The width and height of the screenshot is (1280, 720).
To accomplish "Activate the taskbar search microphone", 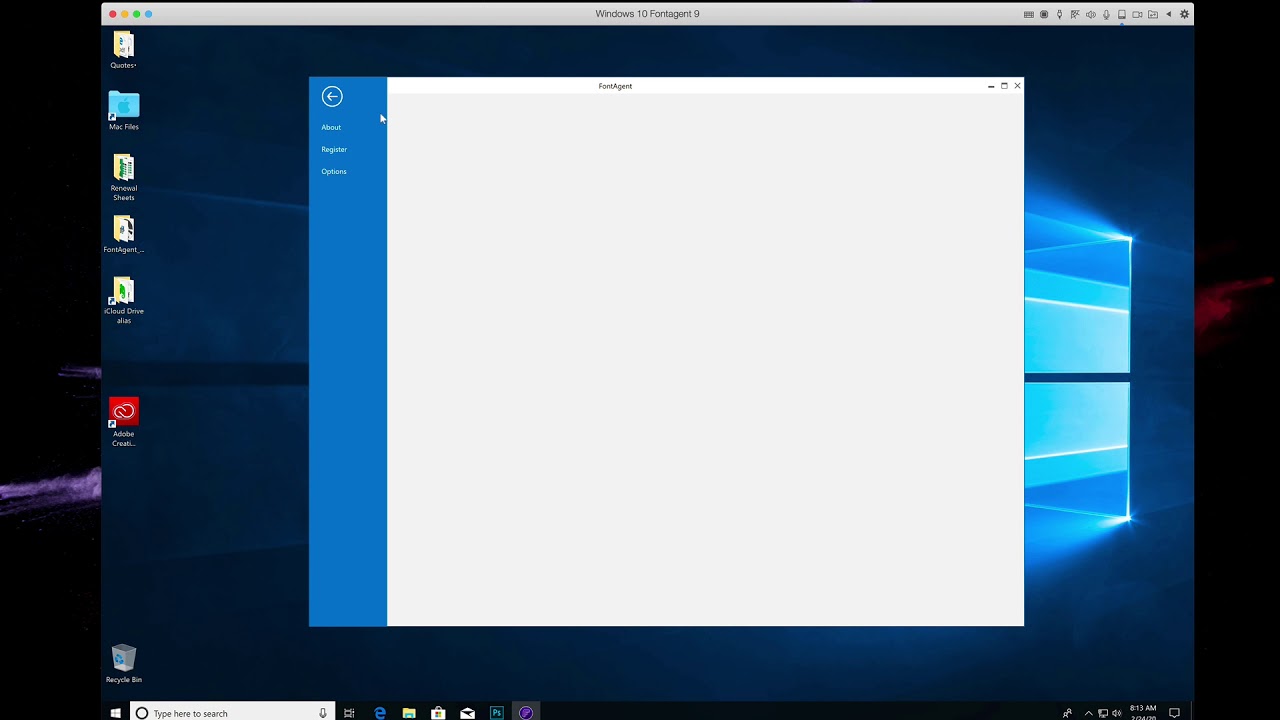I will pyautogui.click(x=323, y=713).
